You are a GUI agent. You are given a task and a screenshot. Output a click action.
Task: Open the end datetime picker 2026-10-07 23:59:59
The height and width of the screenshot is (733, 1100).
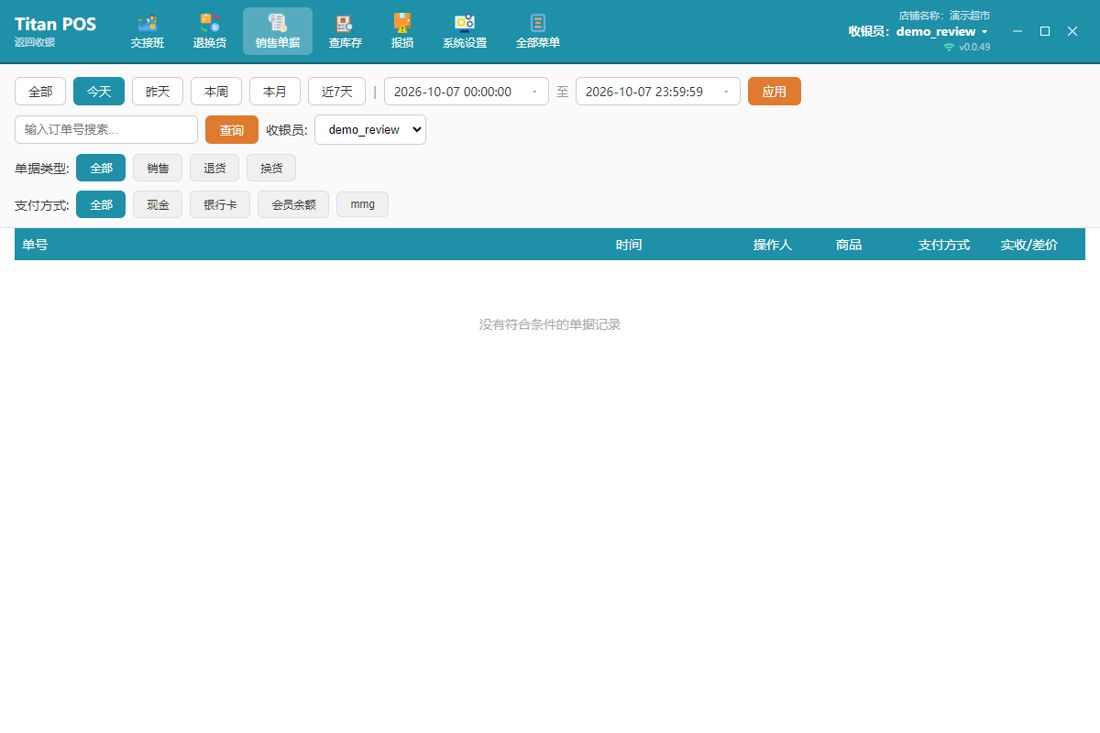tap(658, 91)
